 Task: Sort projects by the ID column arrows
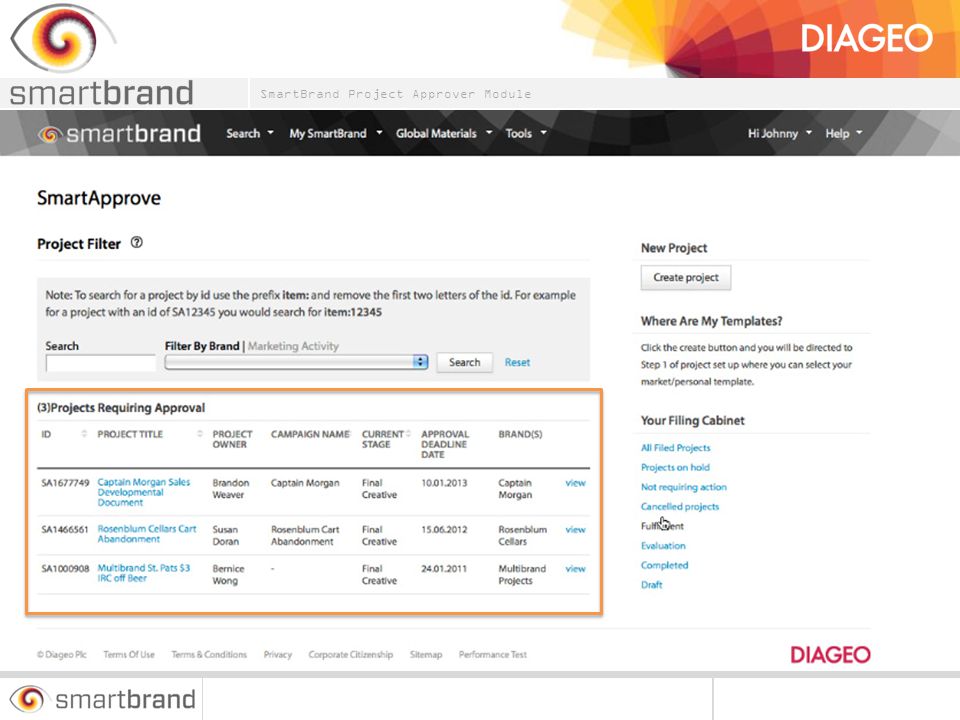click(84, 434)
